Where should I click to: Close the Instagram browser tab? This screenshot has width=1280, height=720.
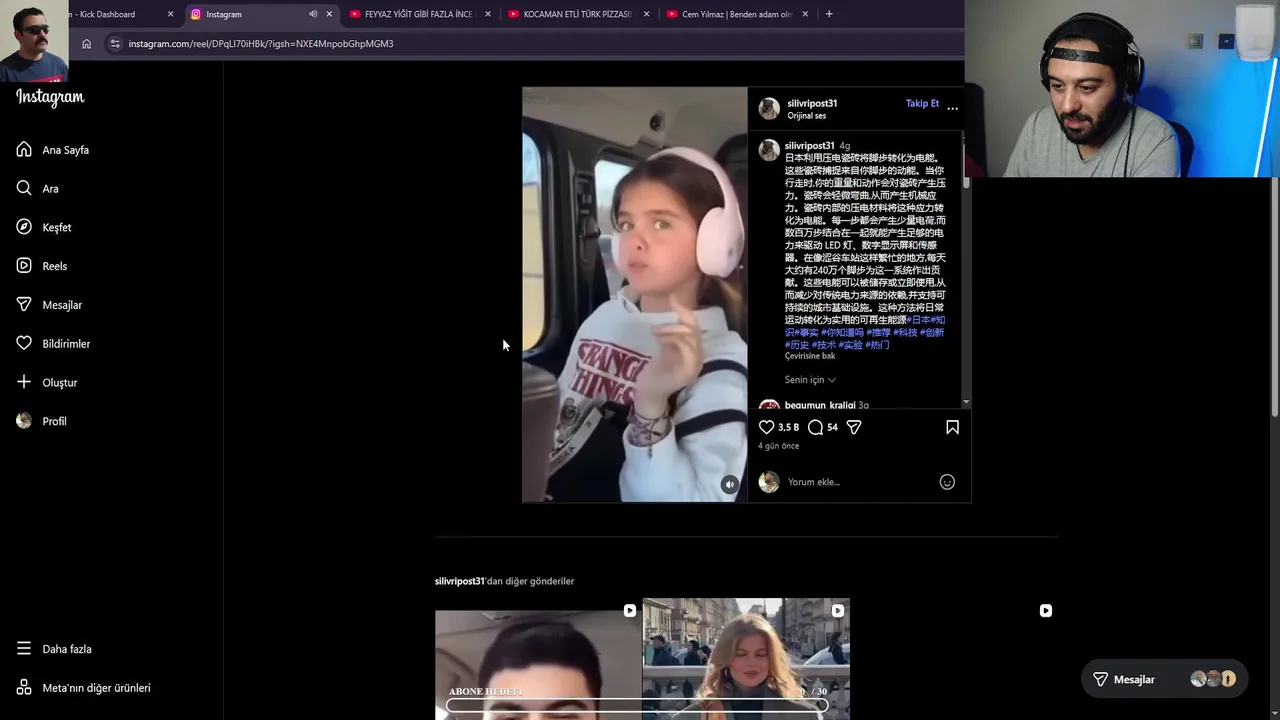pyautogui.click(x=329, y=14)
